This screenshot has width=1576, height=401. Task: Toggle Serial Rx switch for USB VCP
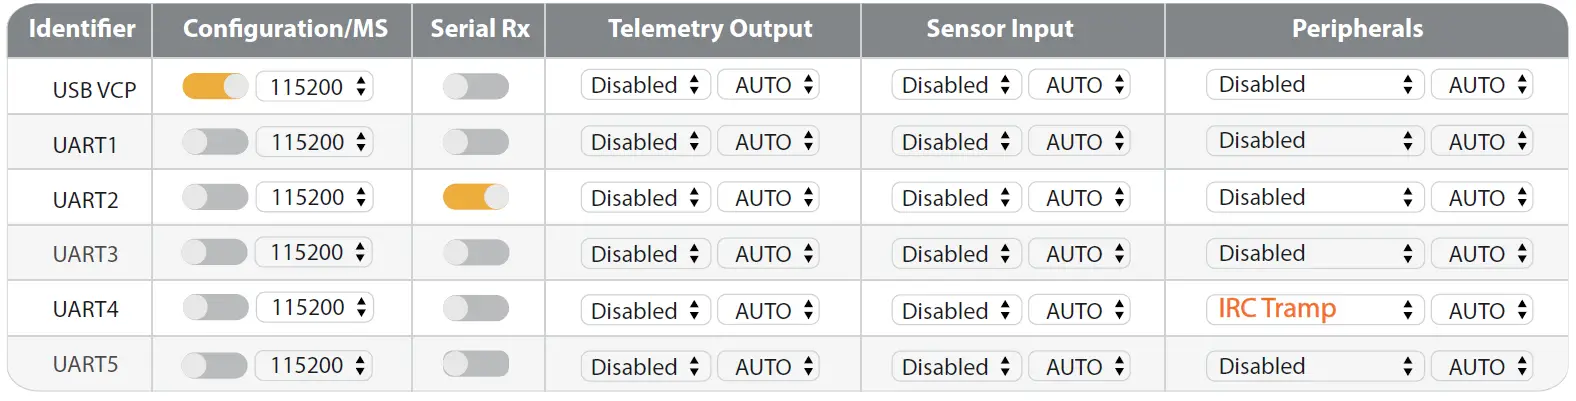(x=476, y=86)
